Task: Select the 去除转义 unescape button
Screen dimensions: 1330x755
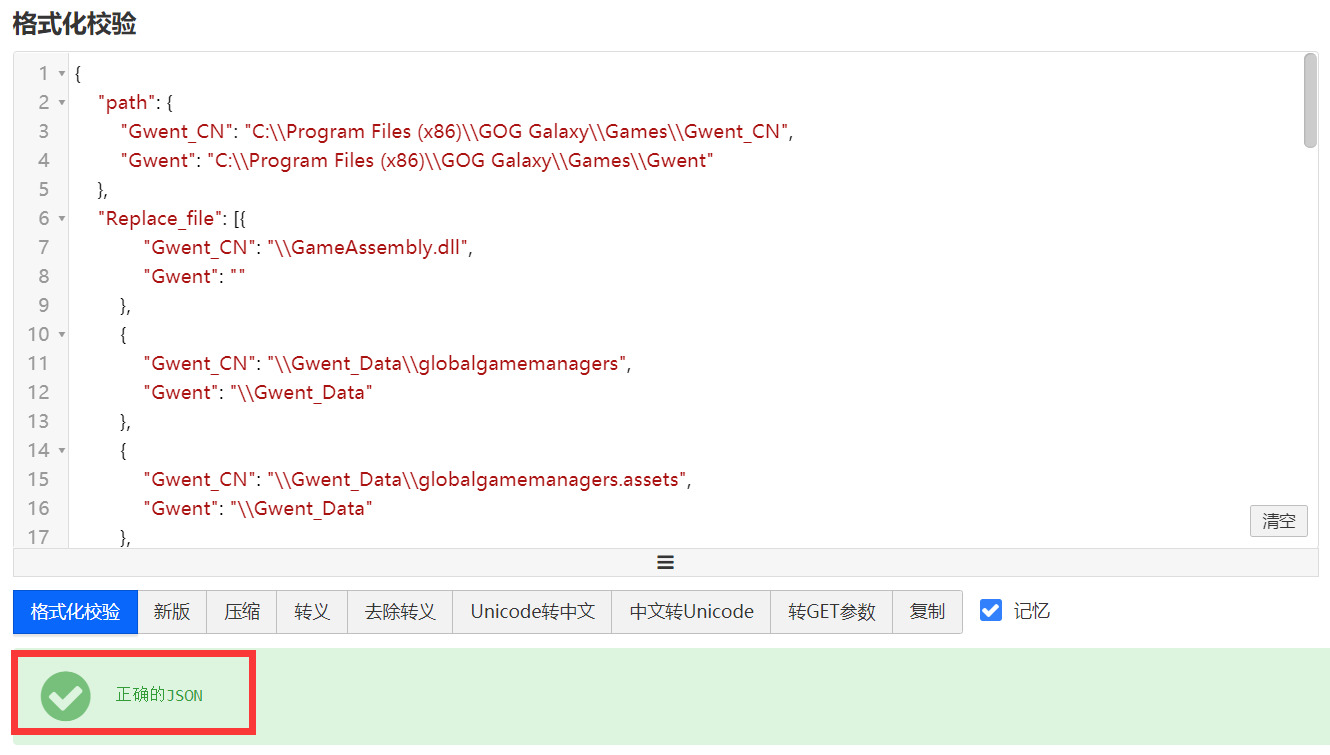Action: 400,612
